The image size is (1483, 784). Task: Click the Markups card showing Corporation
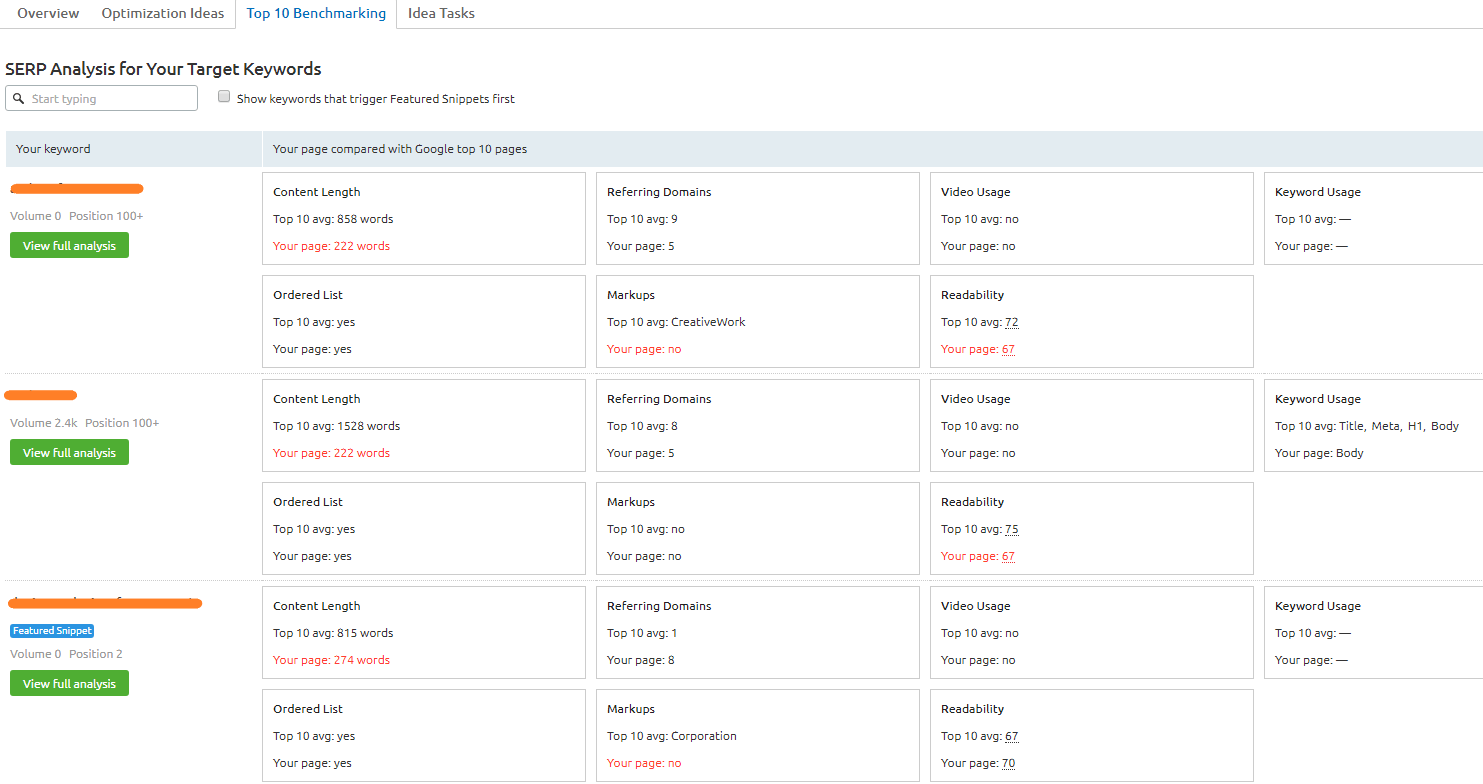(x=757, y=736)
